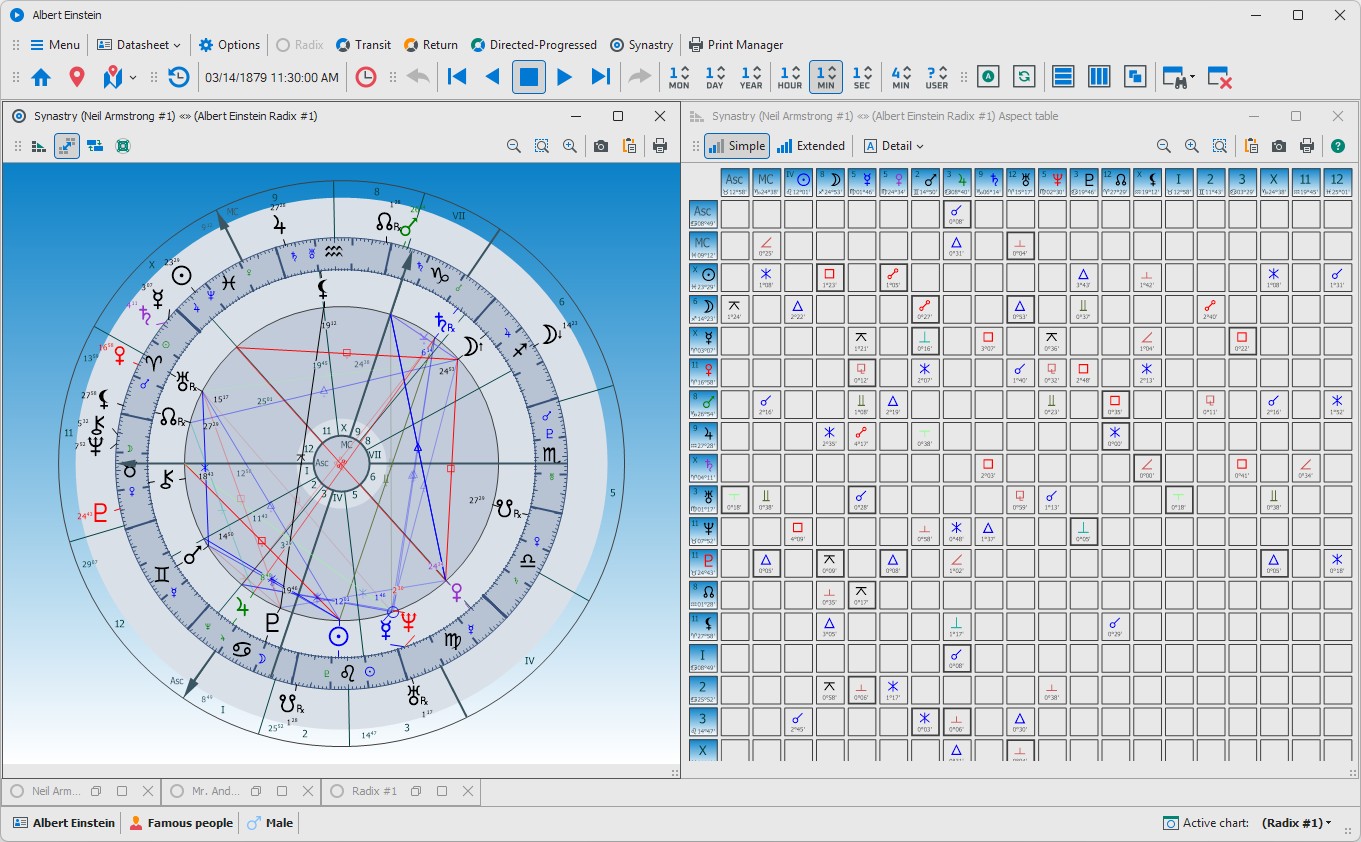Step backward in time
Image resolution: width=1361 pixels, height=842 pixels.
click(492, 77)
